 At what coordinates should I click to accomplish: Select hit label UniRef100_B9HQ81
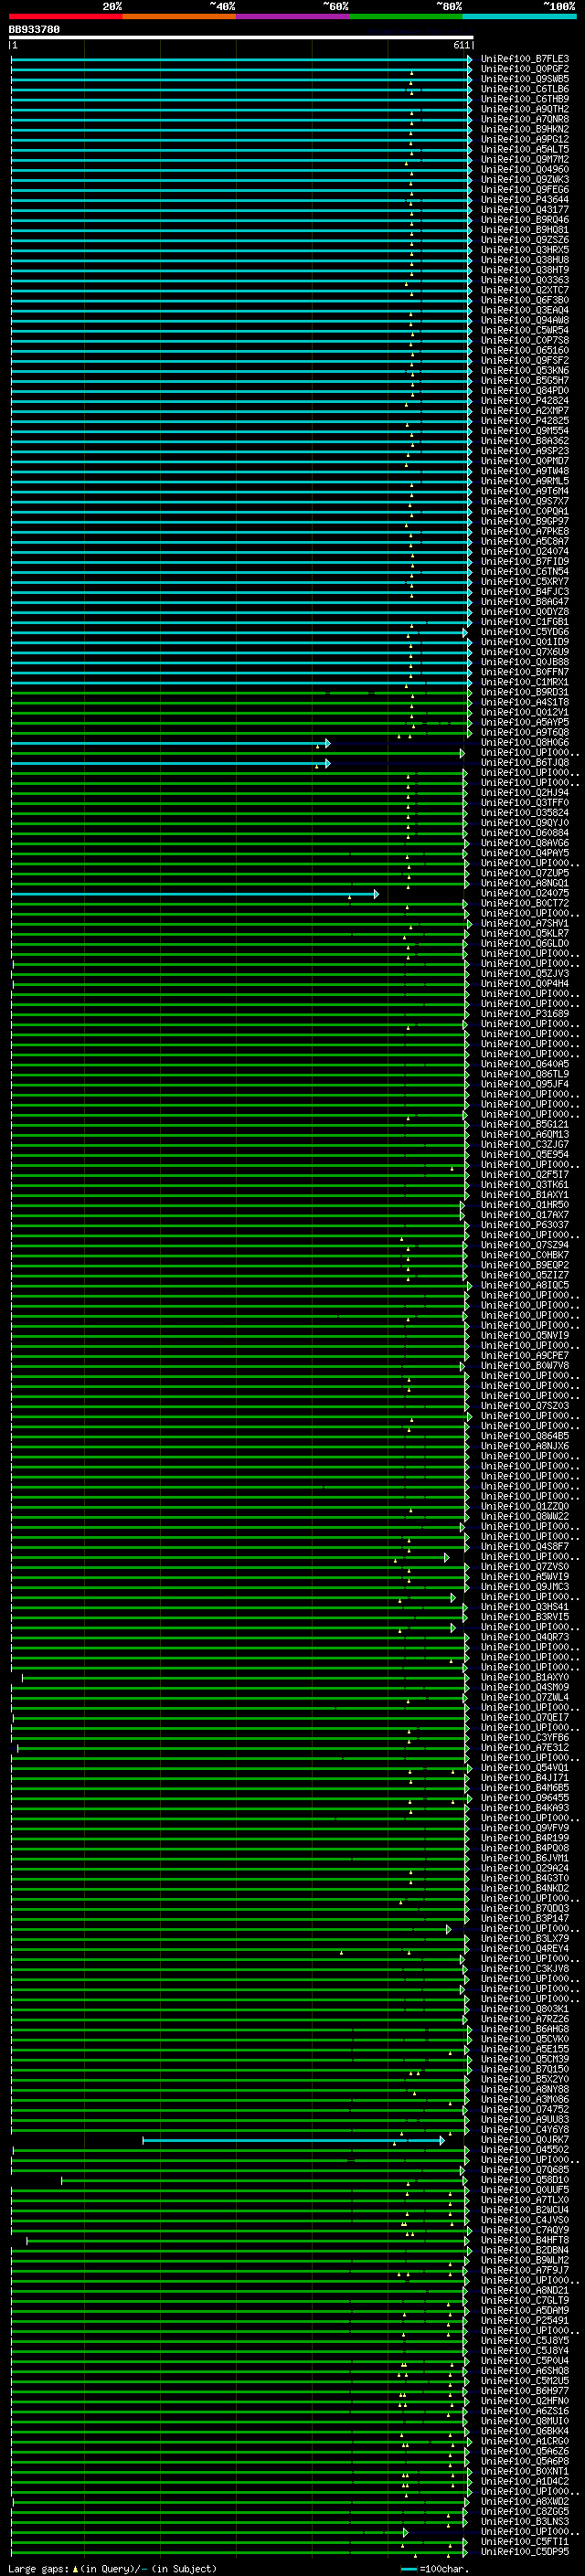pyautogui.click(x=525, y=230)
